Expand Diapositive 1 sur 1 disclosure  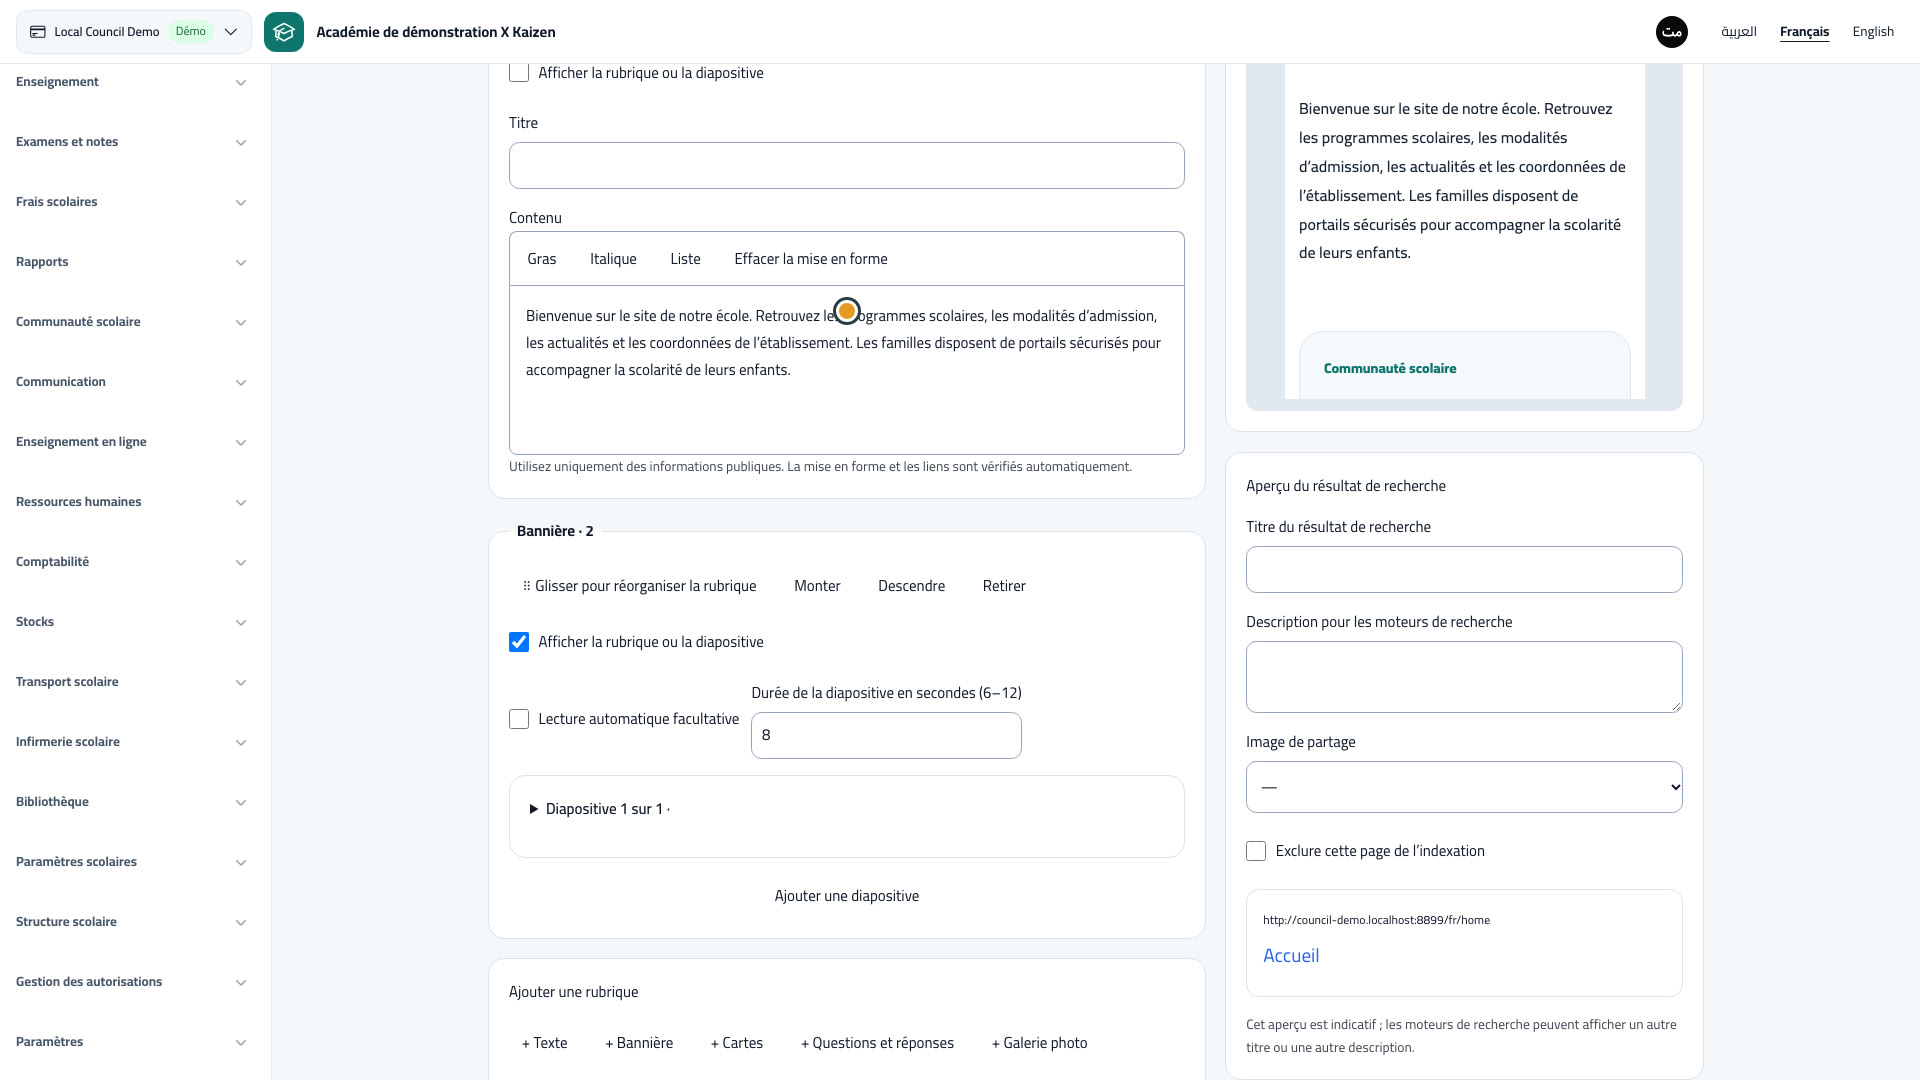click(600, 809)
